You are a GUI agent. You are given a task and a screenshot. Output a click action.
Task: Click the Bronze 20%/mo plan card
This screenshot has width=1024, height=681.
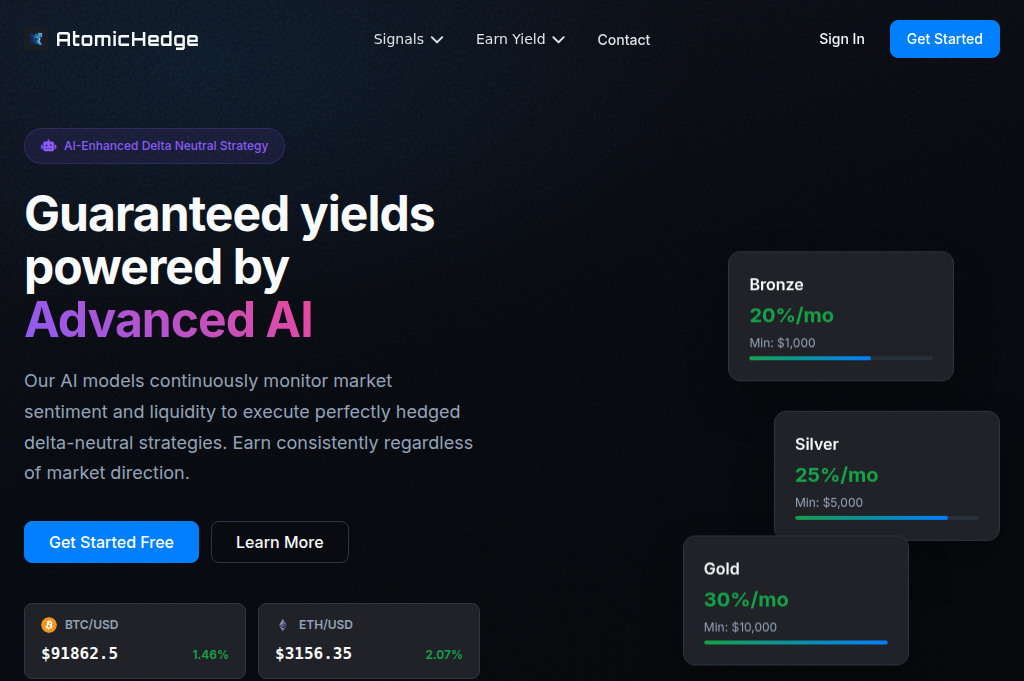click(840, 315)
